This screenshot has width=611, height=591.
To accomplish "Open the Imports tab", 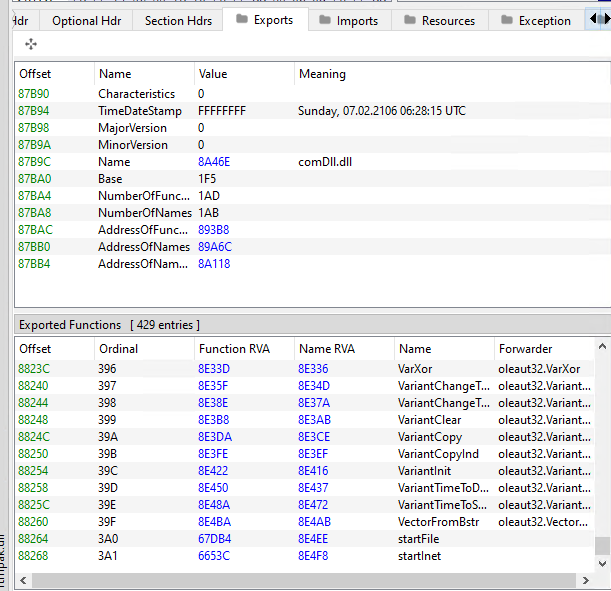I will coord(350,21).
